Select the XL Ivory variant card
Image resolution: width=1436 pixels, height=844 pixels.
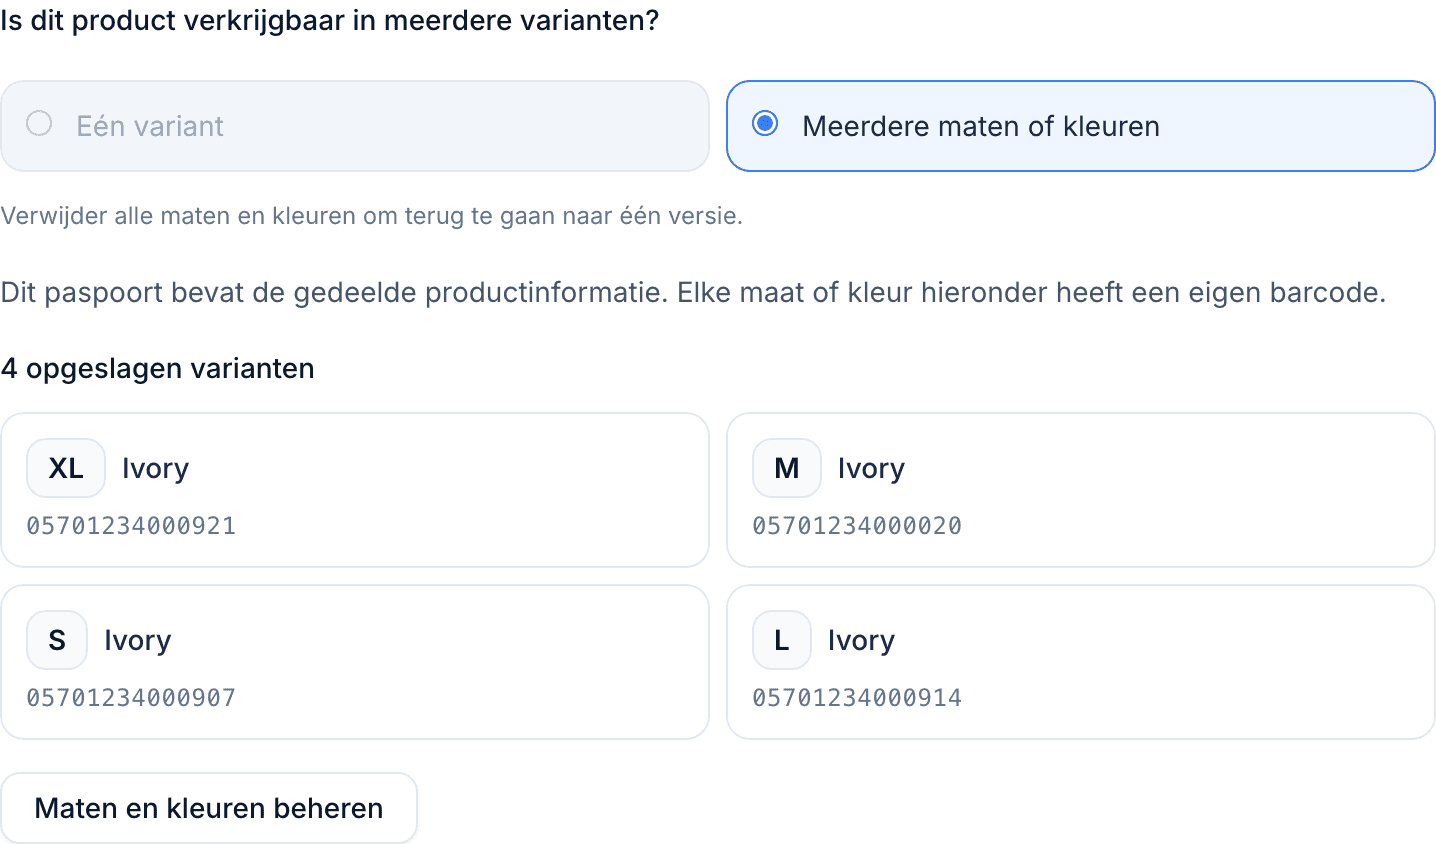(355, 490)
